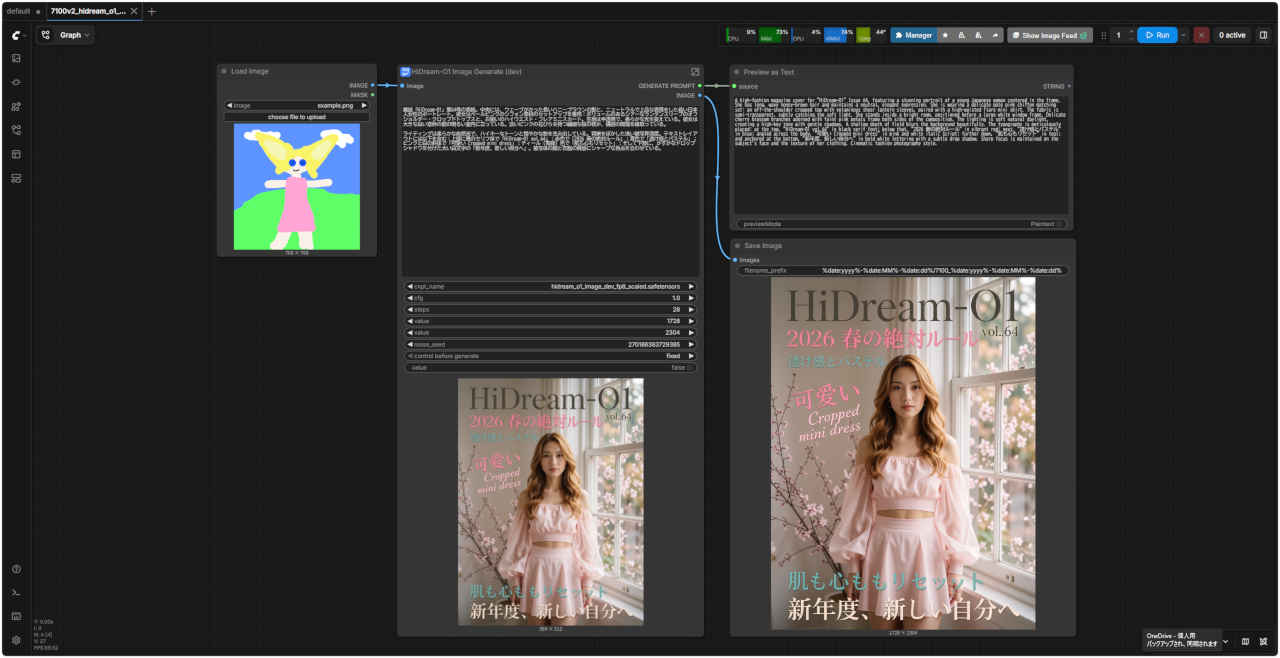Click the red cancel X button beside Run
This screenshot has height=658, width=1280.
point(1201,35)
